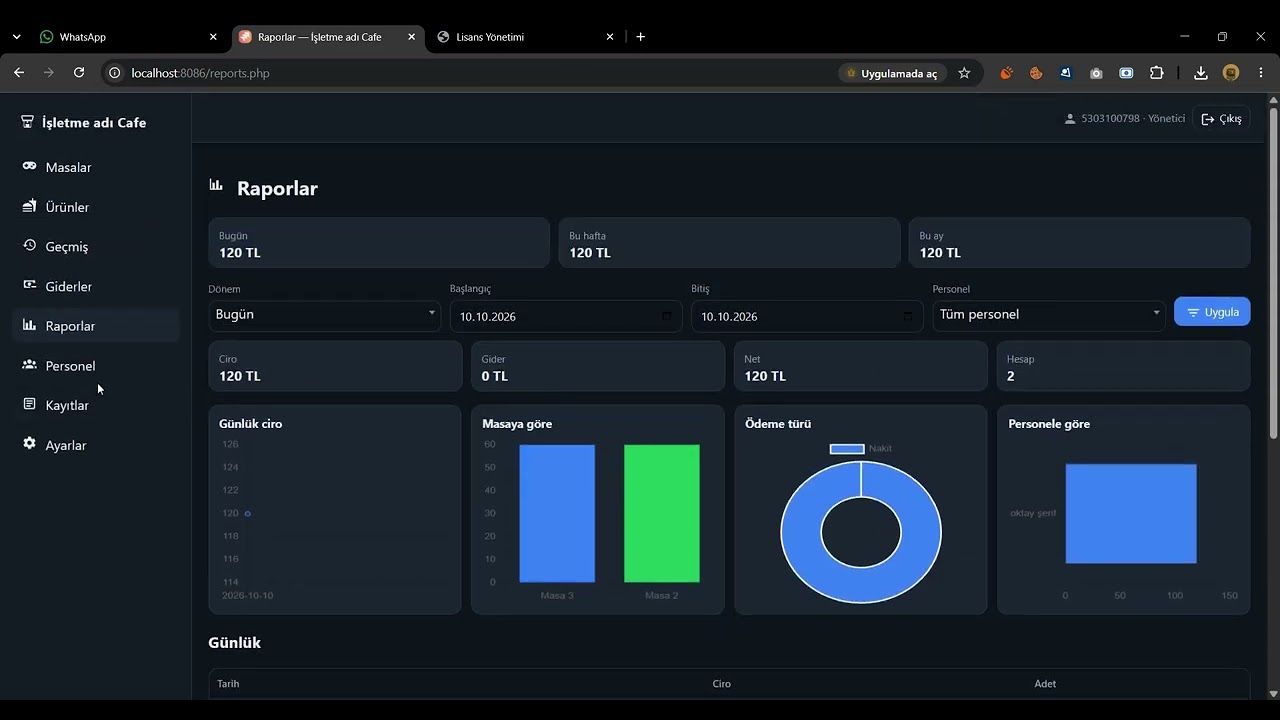1280x720 pixels.
Task: Click the Kayıtlar list icon
Action: point(29,404)
